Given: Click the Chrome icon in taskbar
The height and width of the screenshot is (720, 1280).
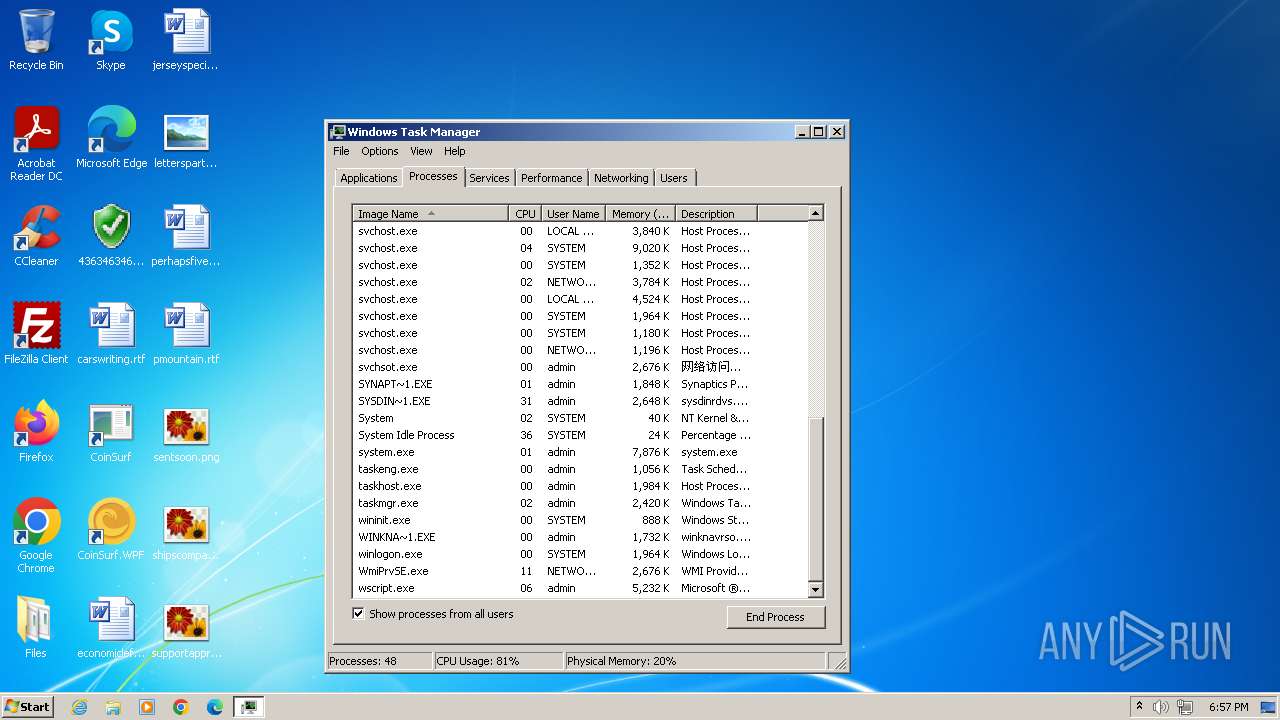Looking at the screenshot, I should (x=181, y=707).
